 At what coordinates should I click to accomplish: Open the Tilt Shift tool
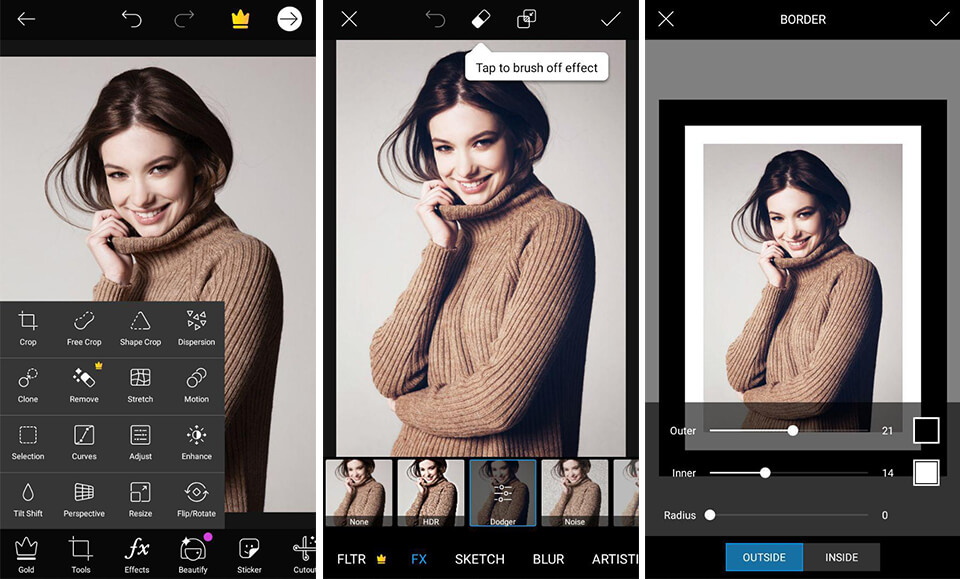(x=28, y=493)
